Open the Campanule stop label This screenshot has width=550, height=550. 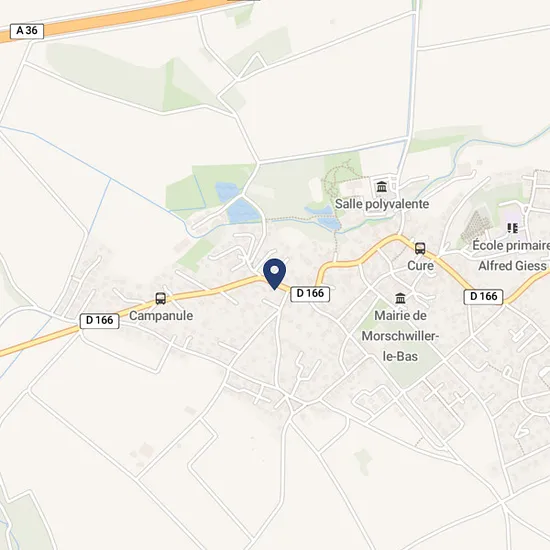(161, 315)
